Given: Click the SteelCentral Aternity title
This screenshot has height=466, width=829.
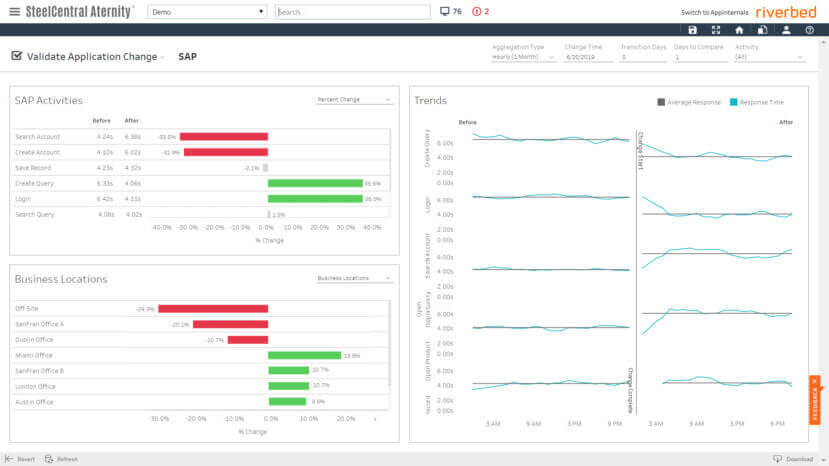Looking at the screenshot, I should [x=79, y=12].
